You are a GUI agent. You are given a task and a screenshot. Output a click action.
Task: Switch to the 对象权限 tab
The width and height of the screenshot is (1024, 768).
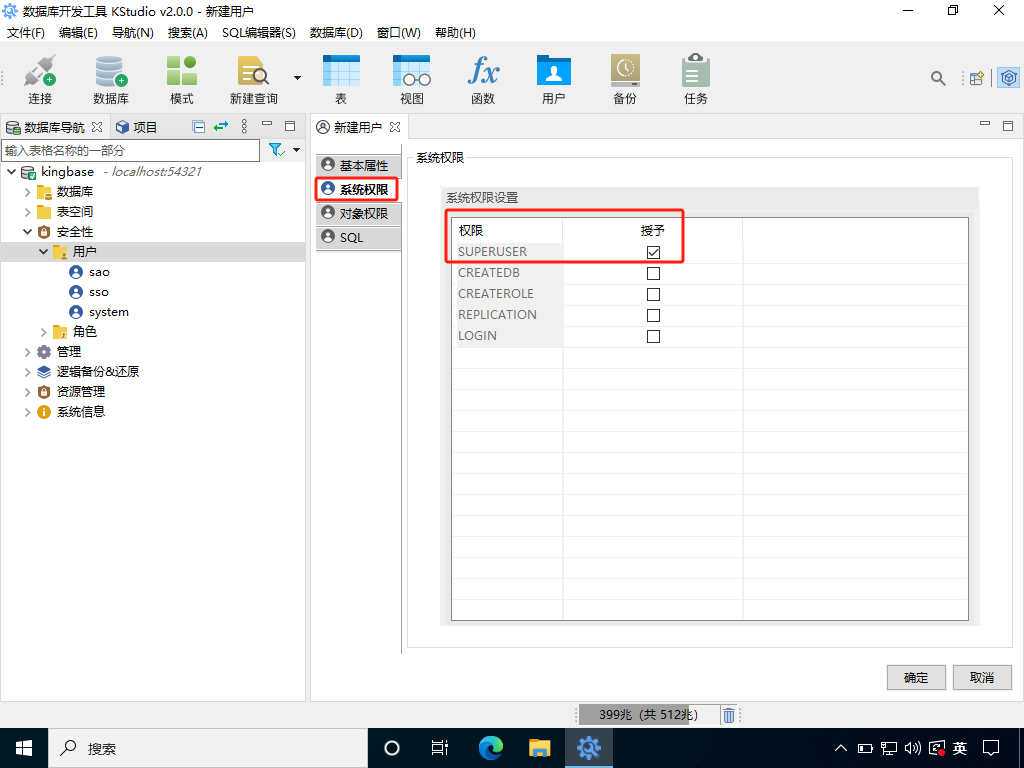click(x=357, y=213)
